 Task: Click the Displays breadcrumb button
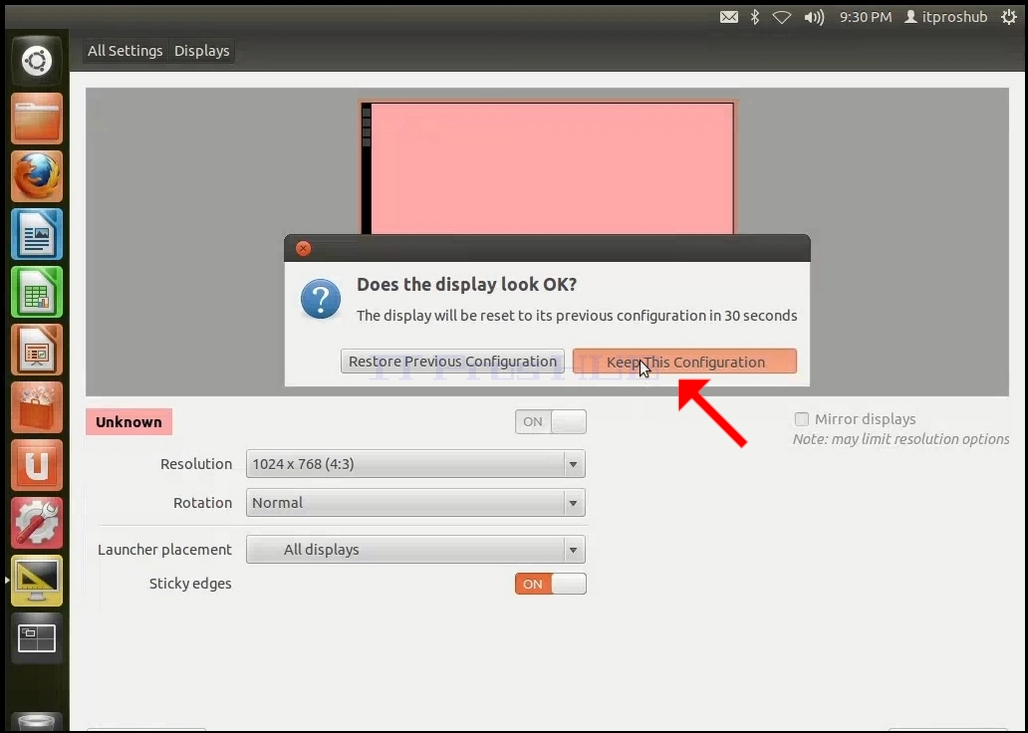coord(202,50)
